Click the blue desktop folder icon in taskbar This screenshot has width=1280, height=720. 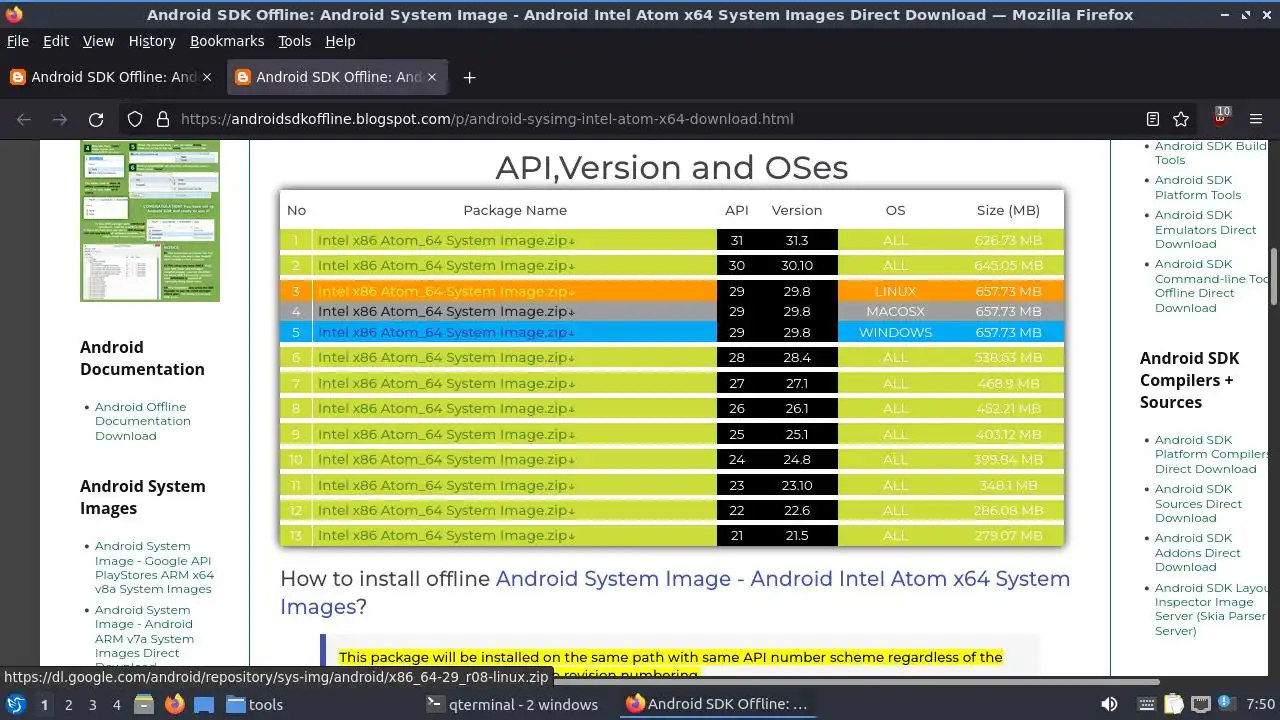[204, 704]
